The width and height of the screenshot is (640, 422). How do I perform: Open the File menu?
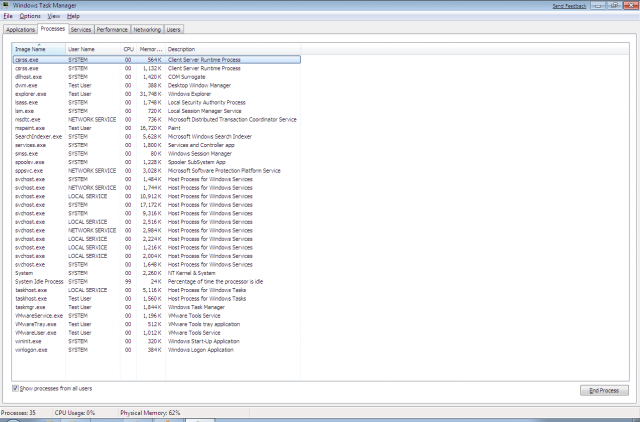(8, 16)
